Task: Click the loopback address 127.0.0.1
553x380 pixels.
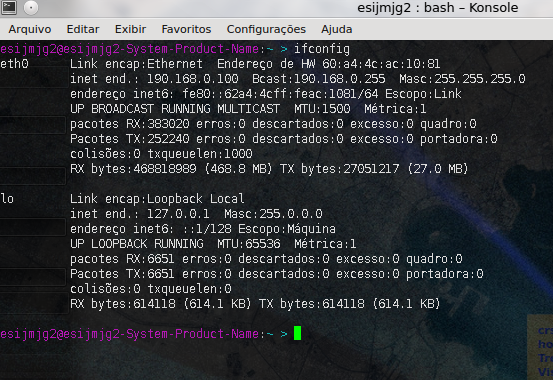Action: pyautogui.click(x=178, y=214)
